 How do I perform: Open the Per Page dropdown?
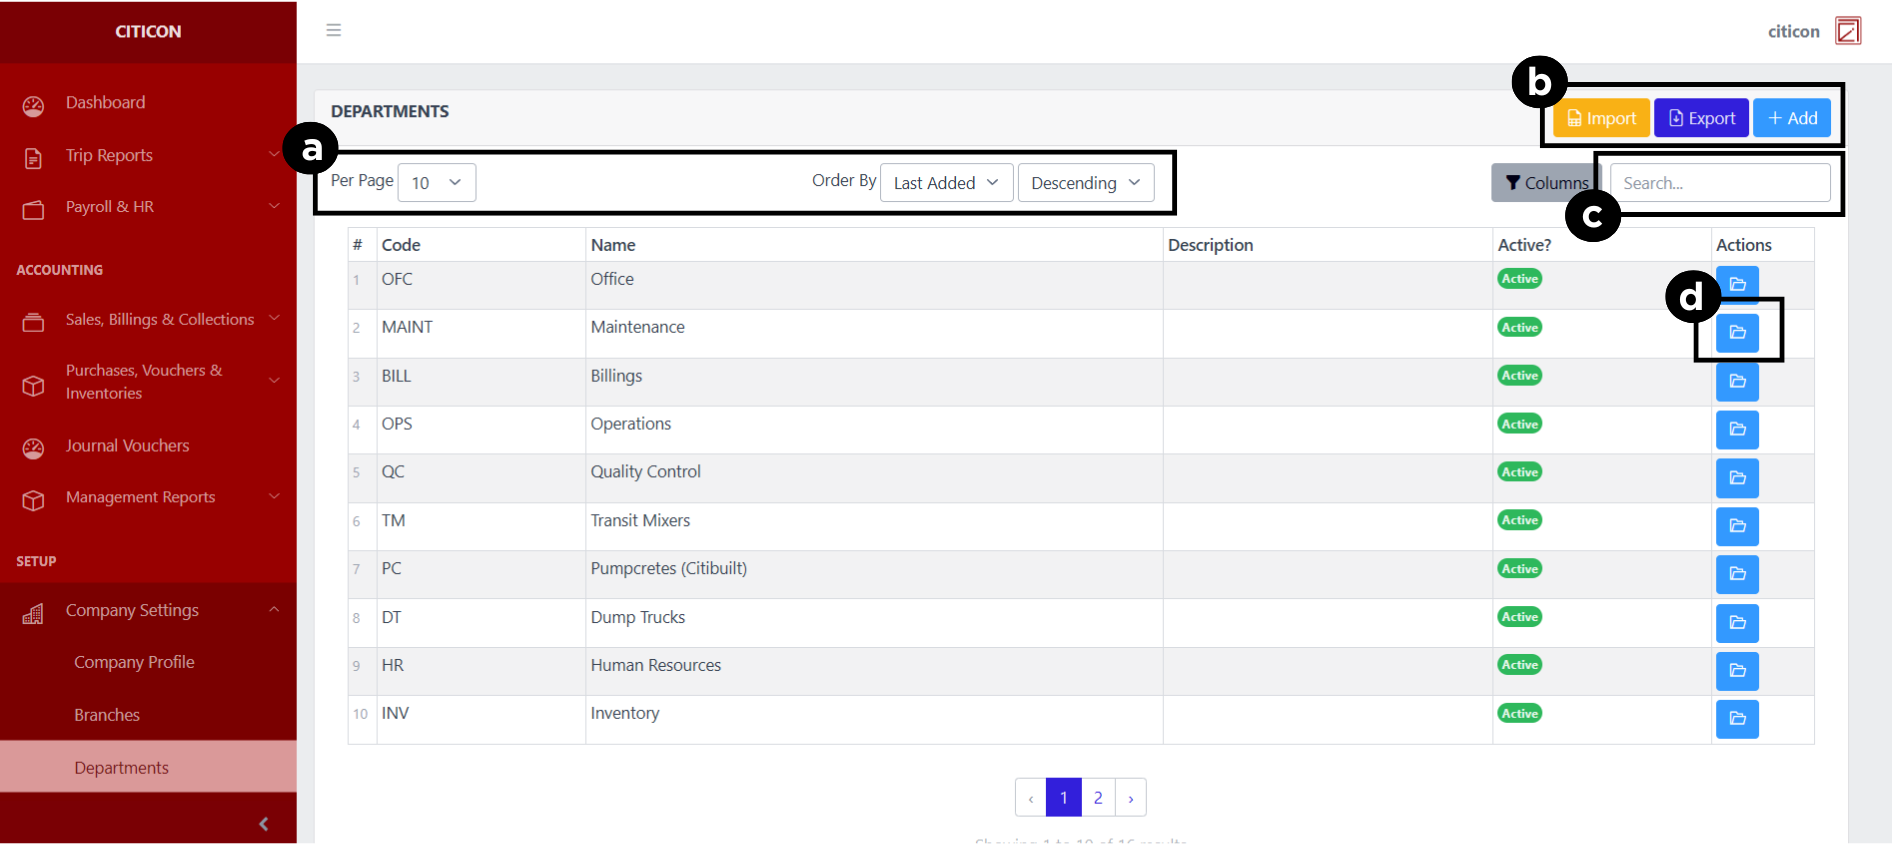click(436, 183)
